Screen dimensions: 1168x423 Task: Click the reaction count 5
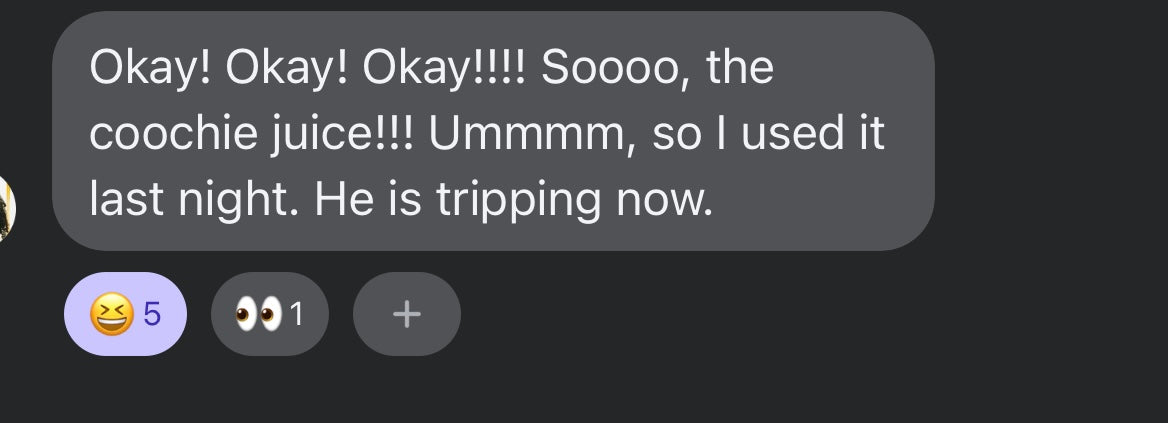pyautogui.click(x=152, y=314)
